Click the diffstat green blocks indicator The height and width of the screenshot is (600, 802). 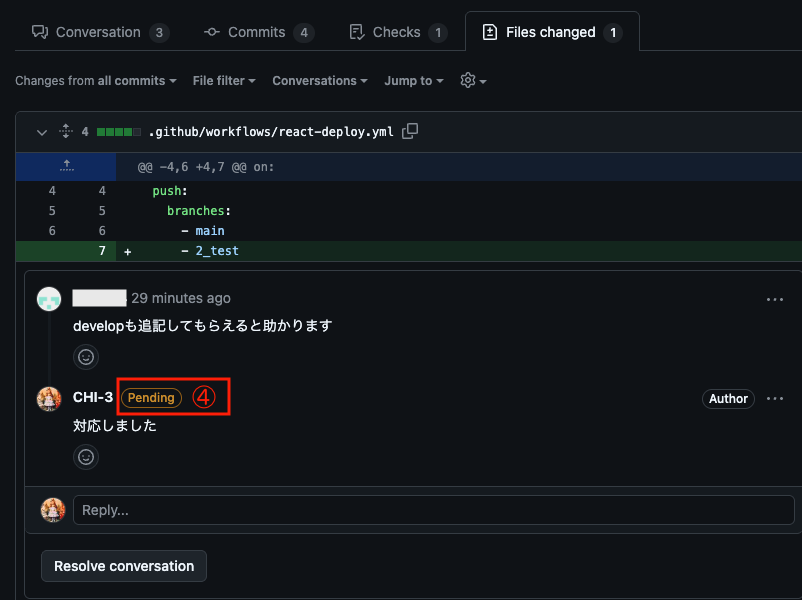pyautogui.click(x=119, y=132)
